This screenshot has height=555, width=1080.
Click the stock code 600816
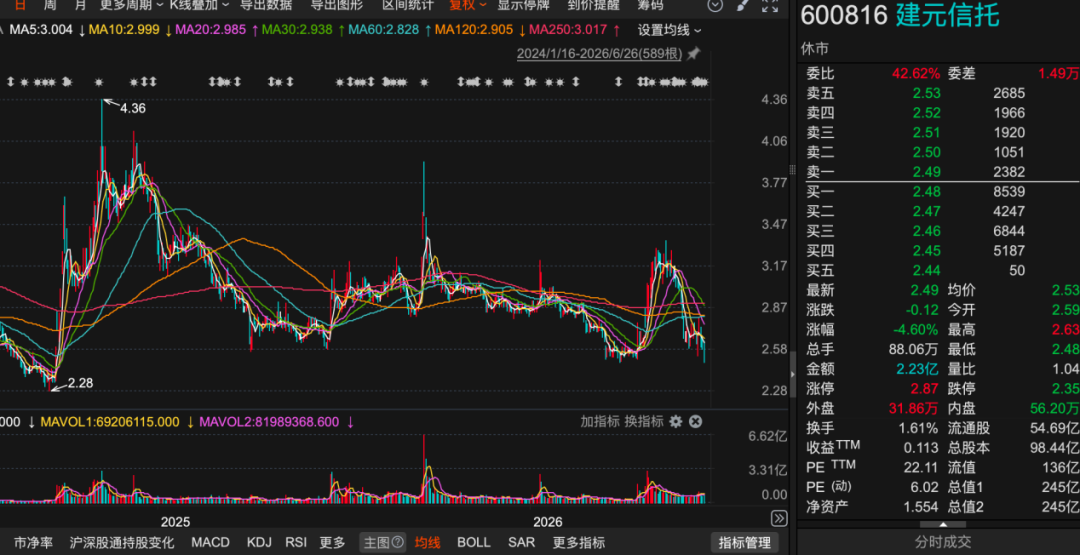(x=844, y=15)
